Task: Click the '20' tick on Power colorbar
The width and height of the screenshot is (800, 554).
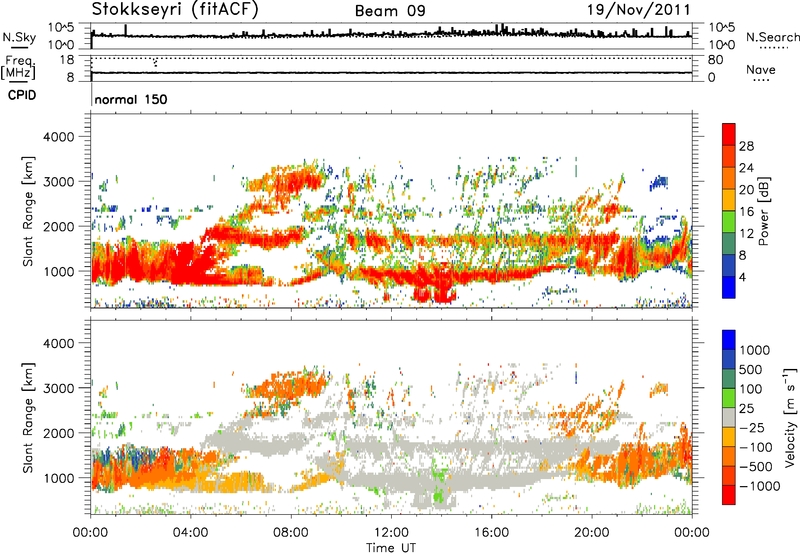Action: click(746, 190)
